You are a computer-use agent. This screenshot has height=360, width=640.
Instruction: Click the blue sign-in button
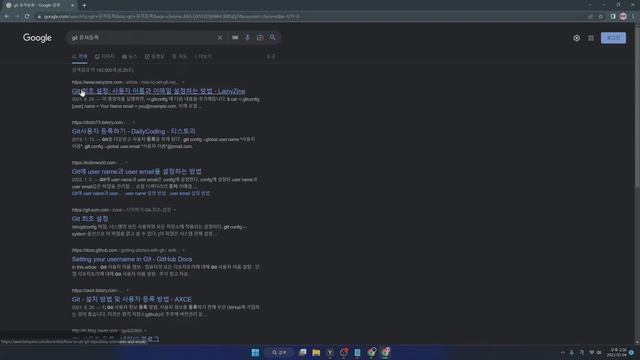coord(613,38)
